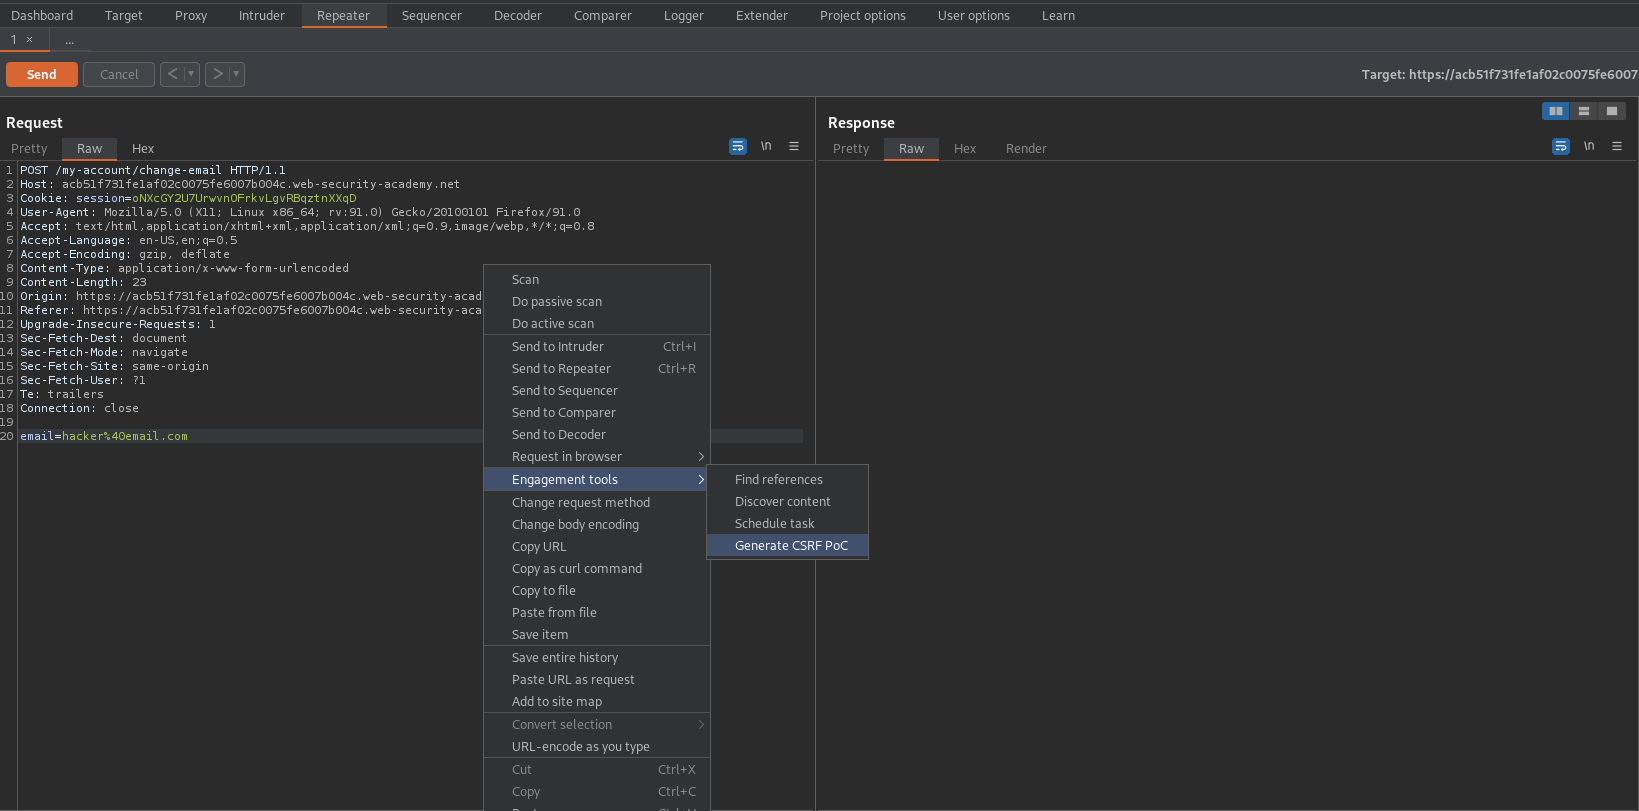Open the Learn tab
1639x811 pixels.
tap(1059, 15)
